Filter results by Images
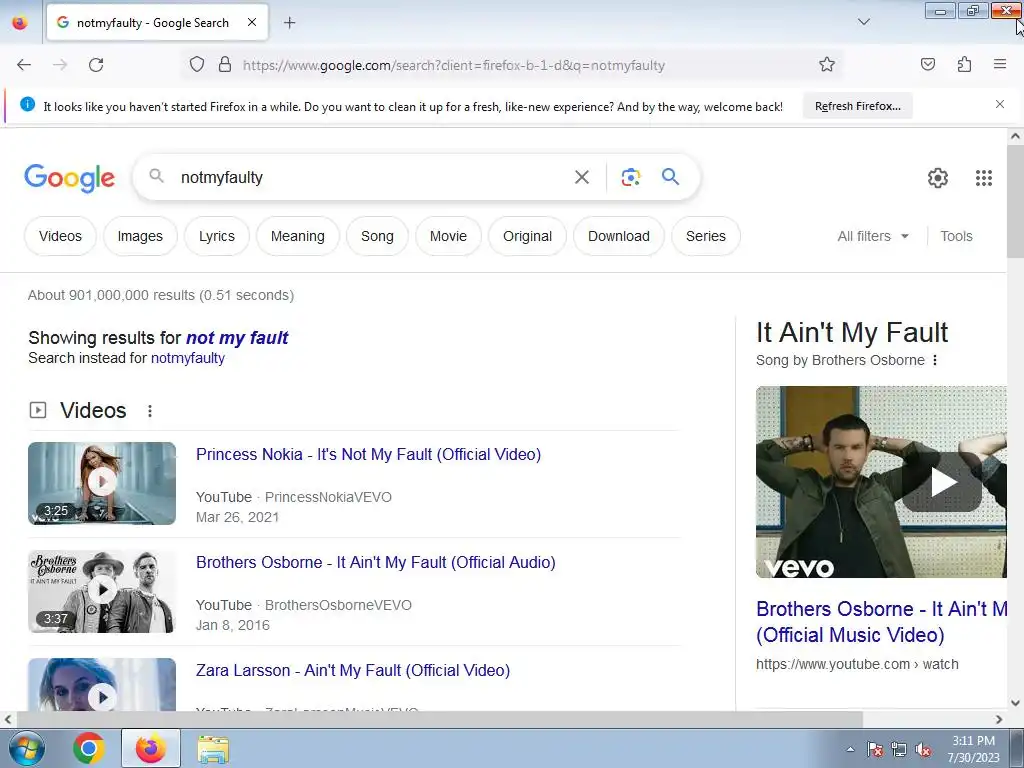This screenshot has height=768, width=1024. pyautogui.click(x=140, y=236)
